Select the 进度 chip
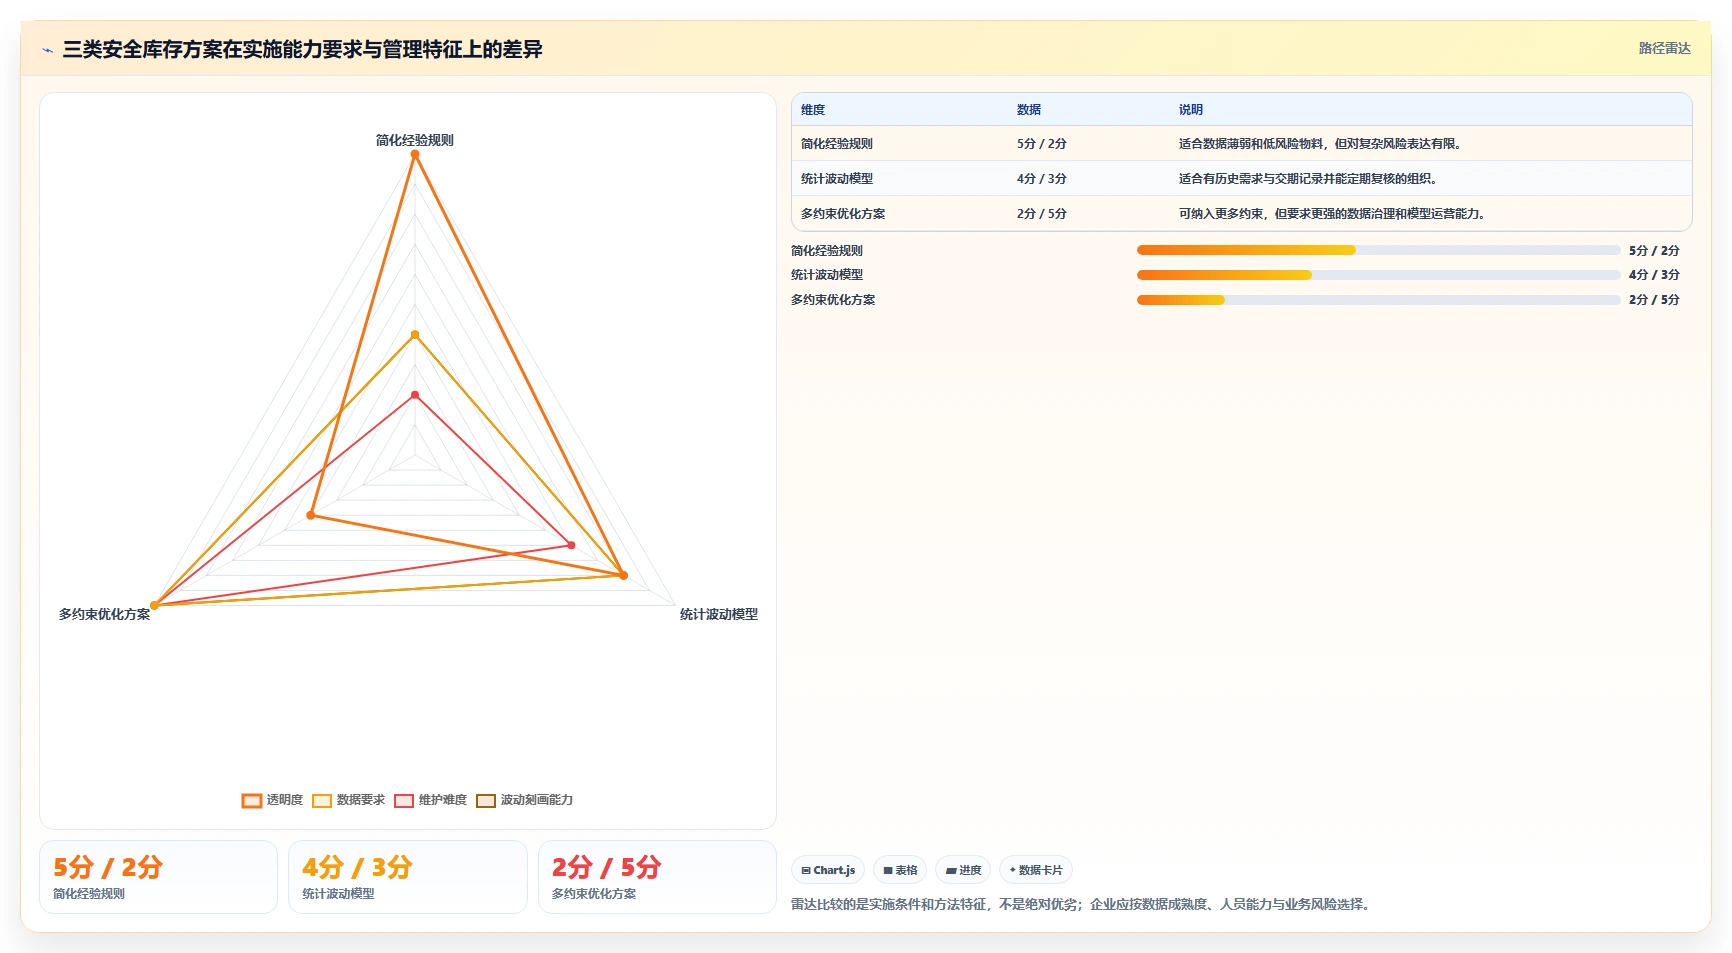This screenshot has height=953, width=1732. 963,870
